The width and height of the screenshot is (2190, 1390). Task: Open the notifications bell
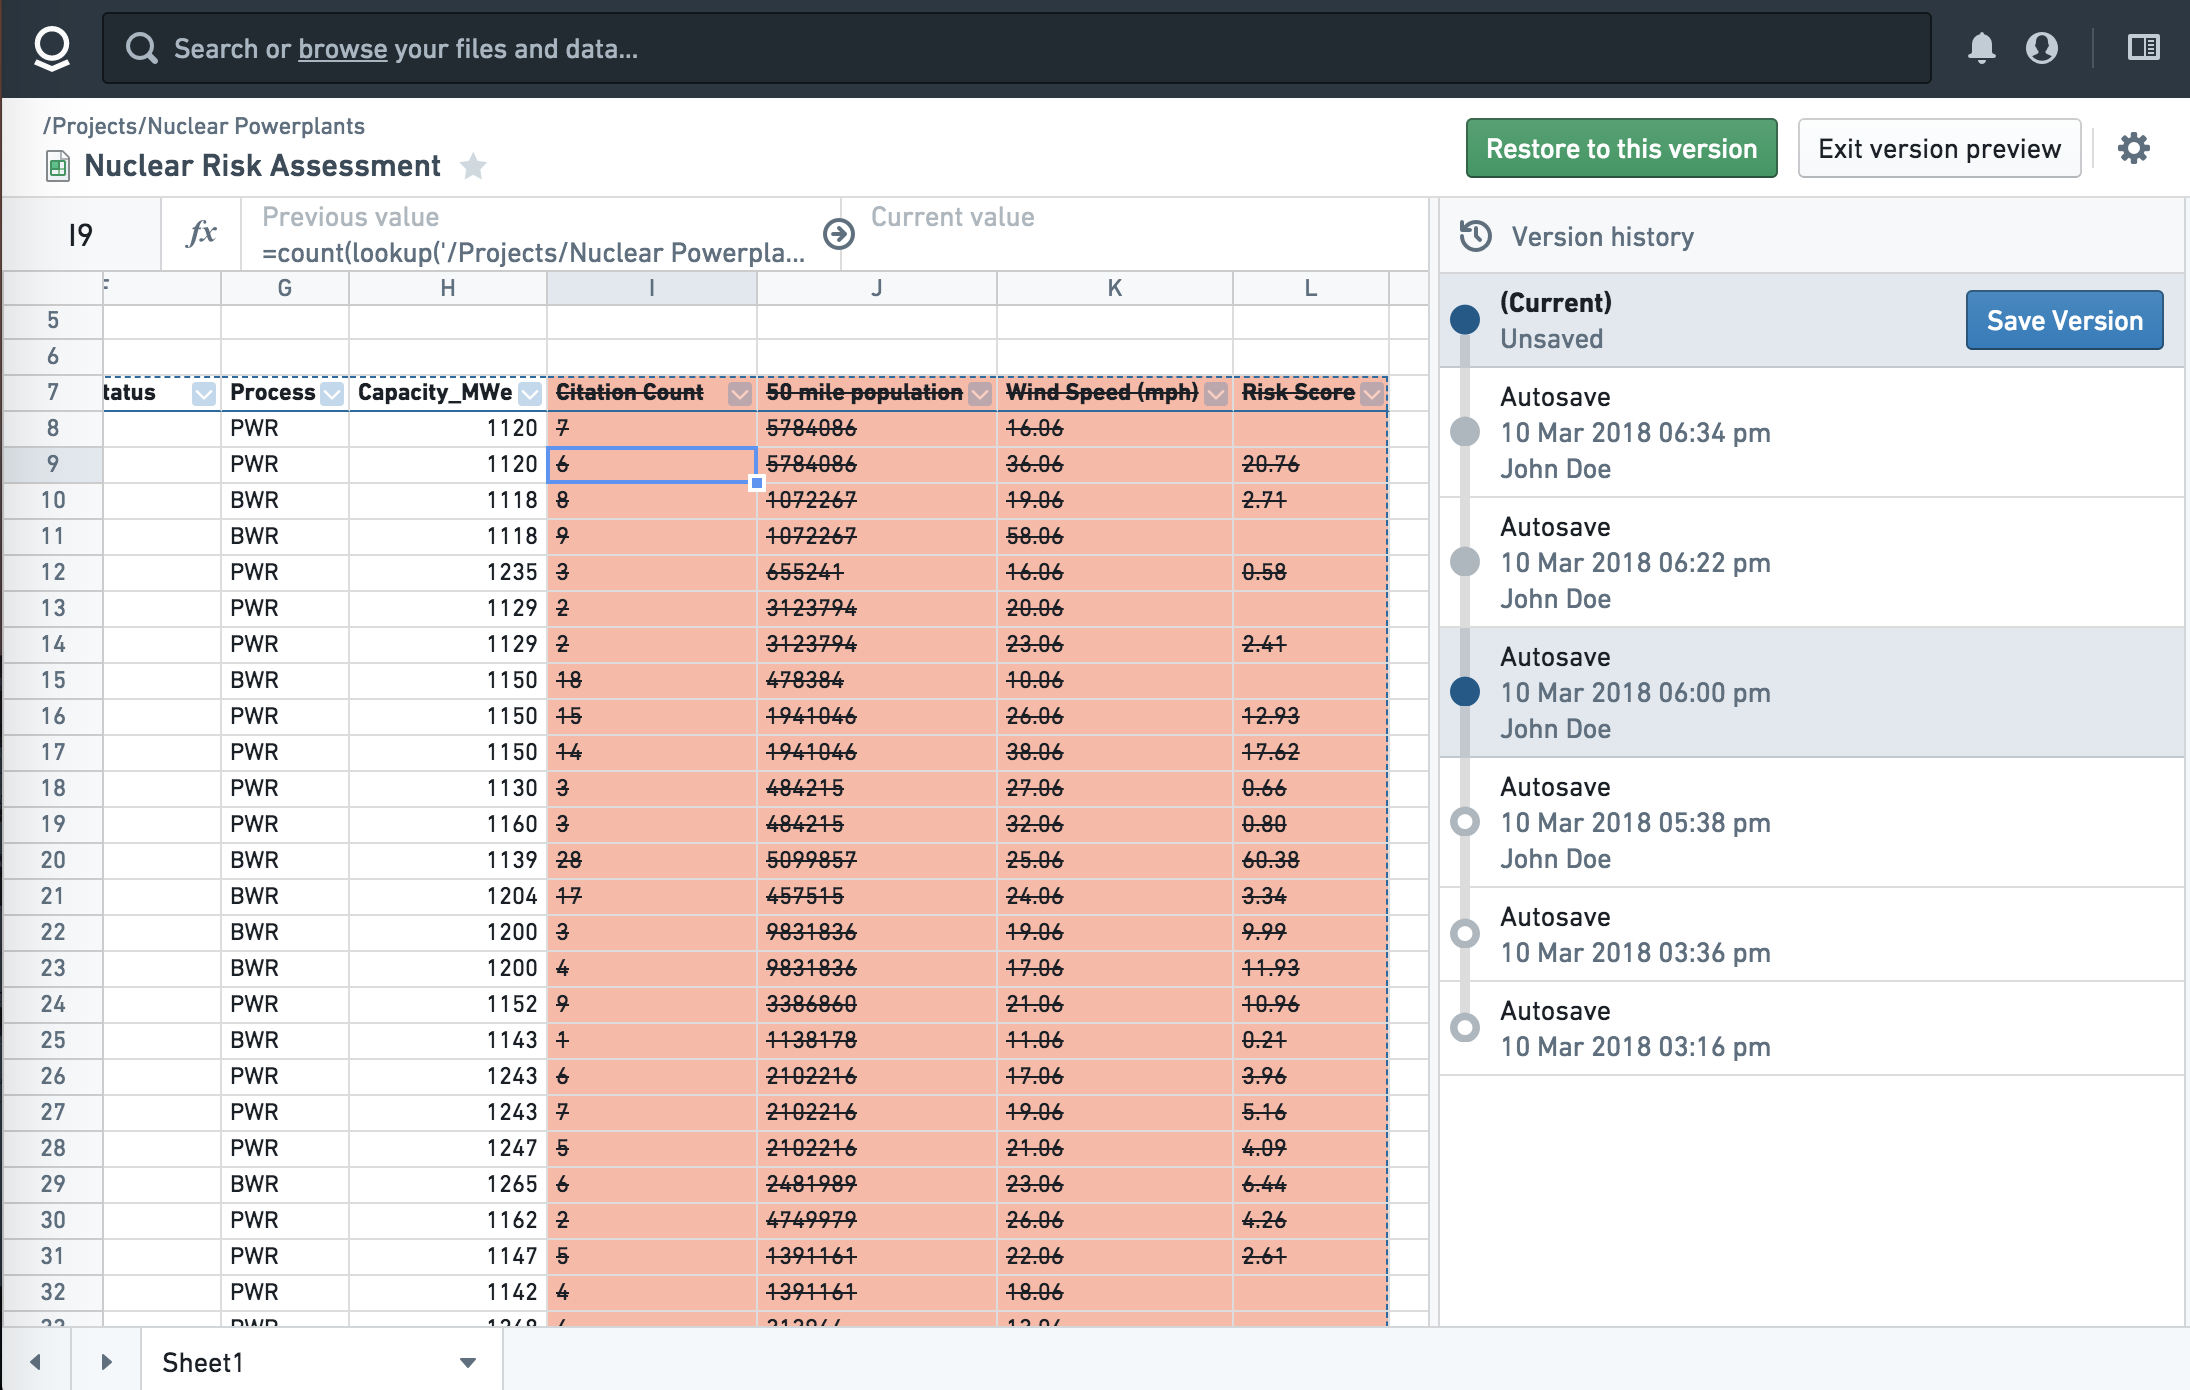[x=1981, y=48]
